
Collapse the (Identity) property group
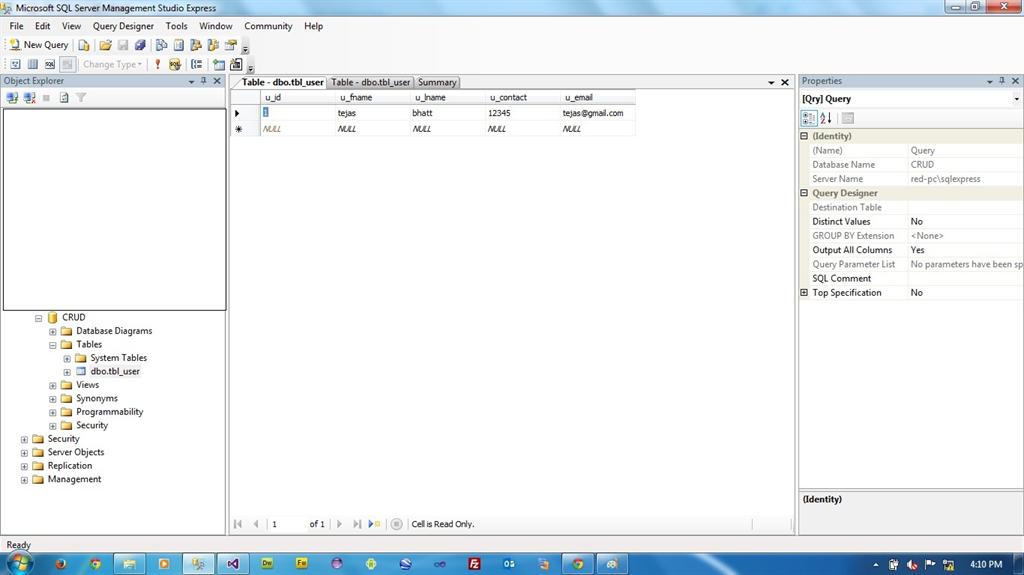click(804, 136)
